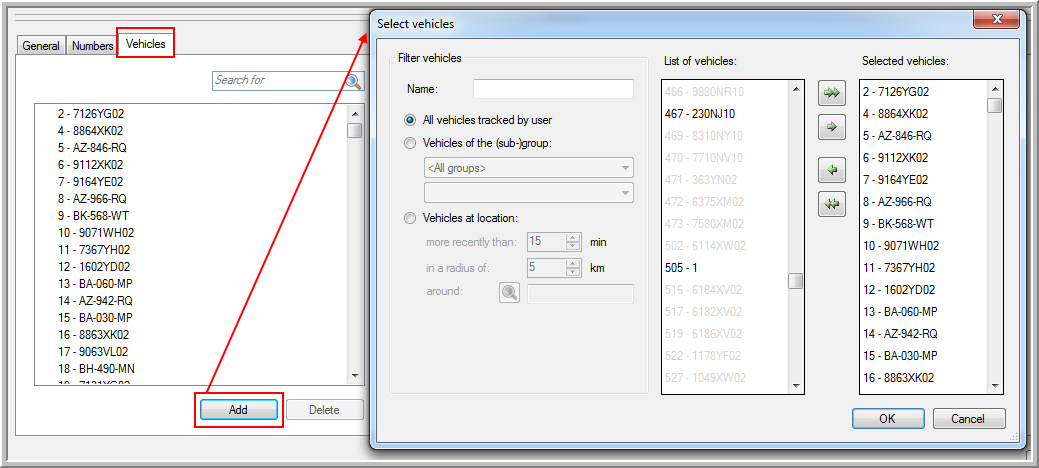Open the All groups dropdown
This screenshot has height=468, width=1039.
tap(528, 168)
